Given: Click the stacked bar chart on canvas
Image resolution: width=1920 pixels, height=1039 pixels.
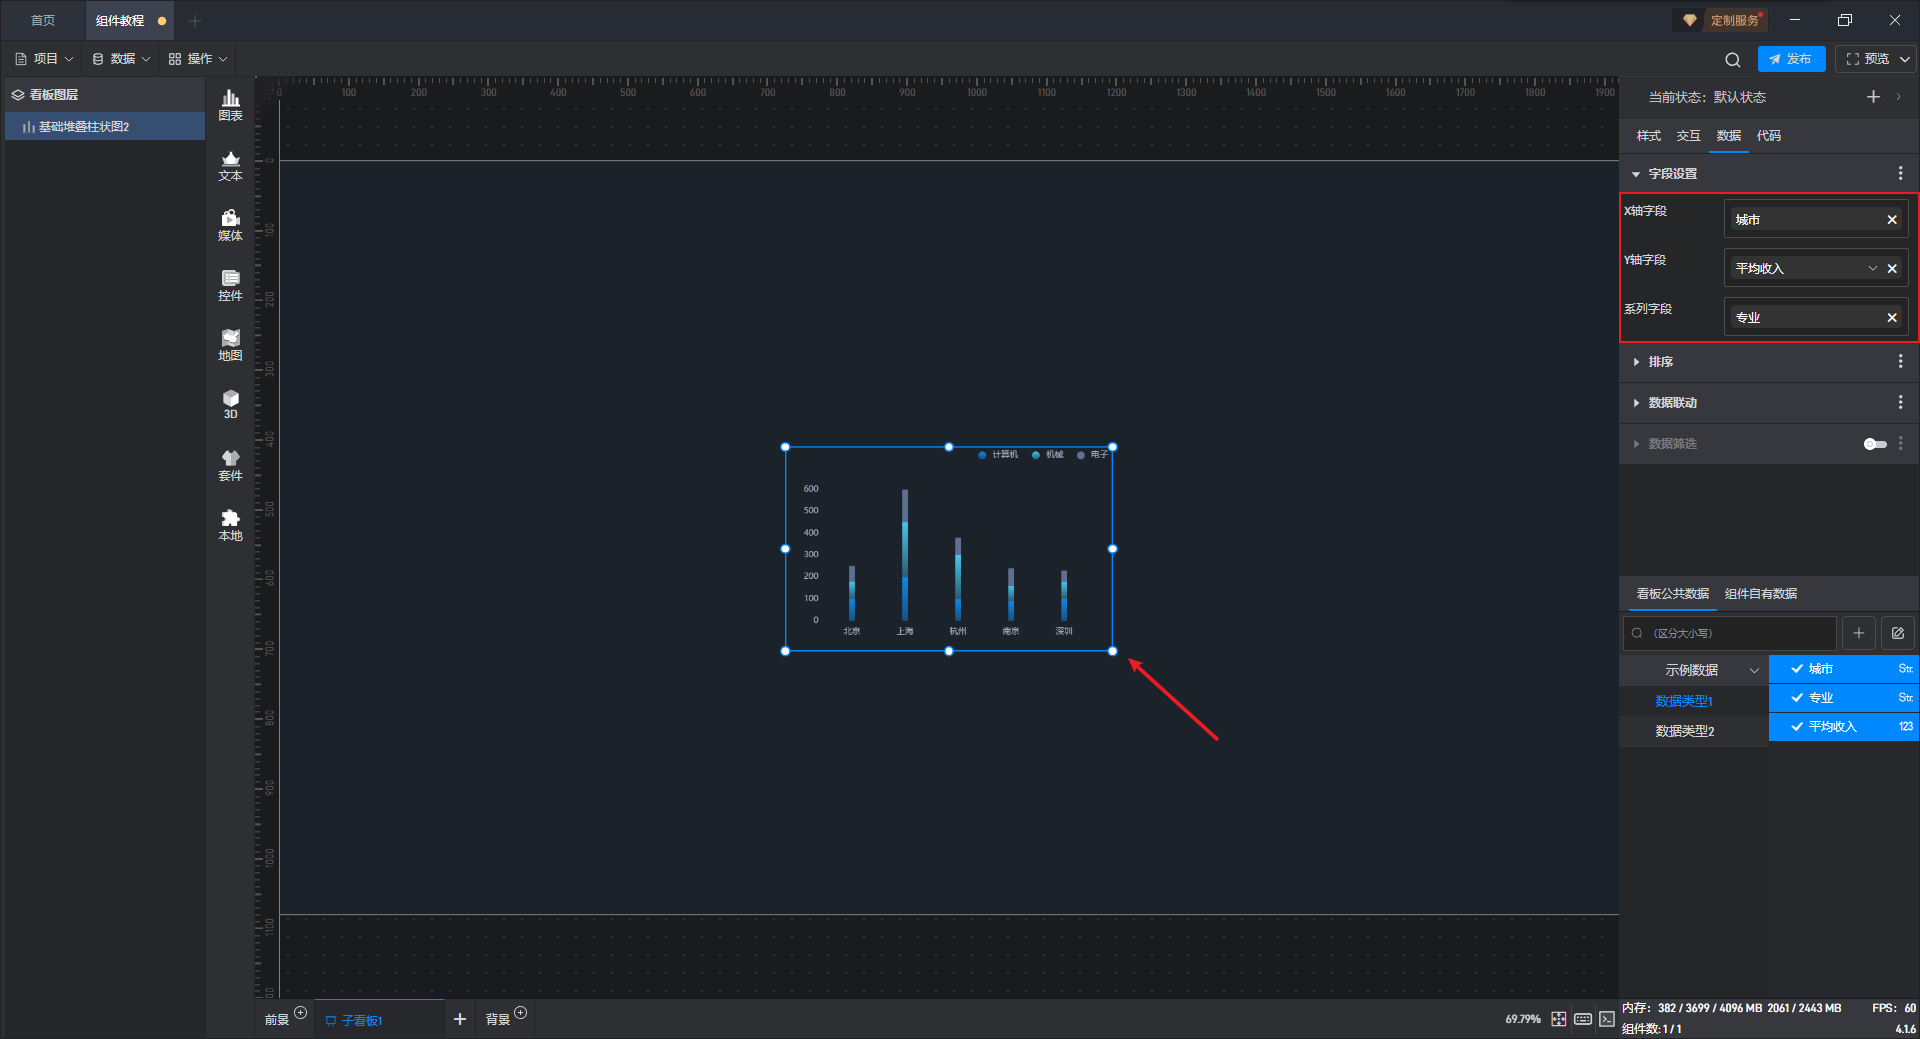Looking at the screenshot, I should (948, 549).
